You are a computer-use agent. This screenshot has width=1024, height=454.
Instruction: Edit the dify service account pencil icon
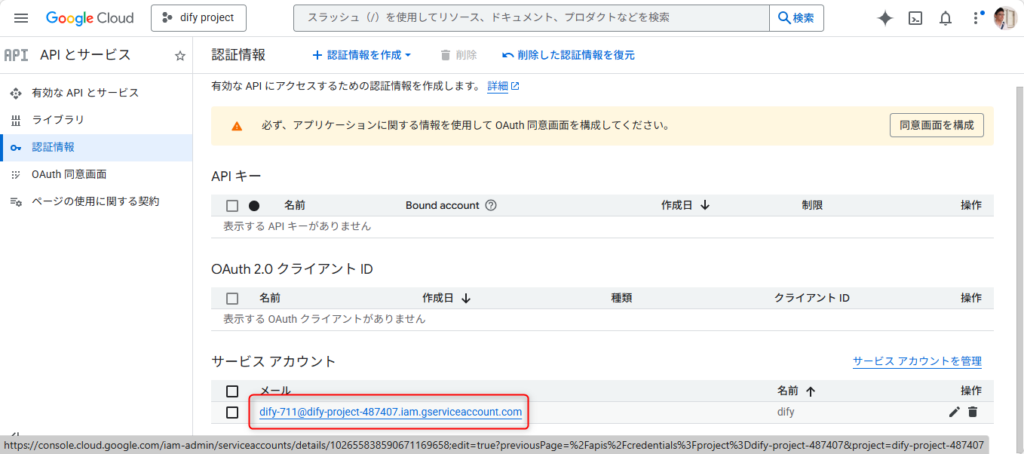click(x=954, y=412)
